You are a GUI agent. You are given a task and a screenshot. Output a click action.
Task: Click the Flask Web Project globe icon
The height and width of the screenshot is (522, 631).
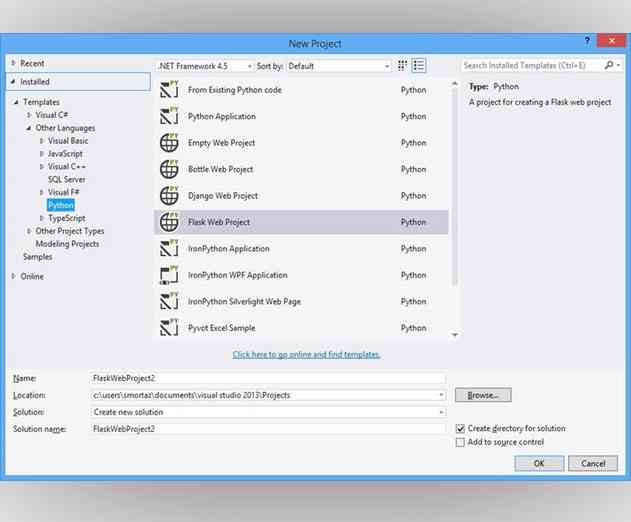click(169, 222)
